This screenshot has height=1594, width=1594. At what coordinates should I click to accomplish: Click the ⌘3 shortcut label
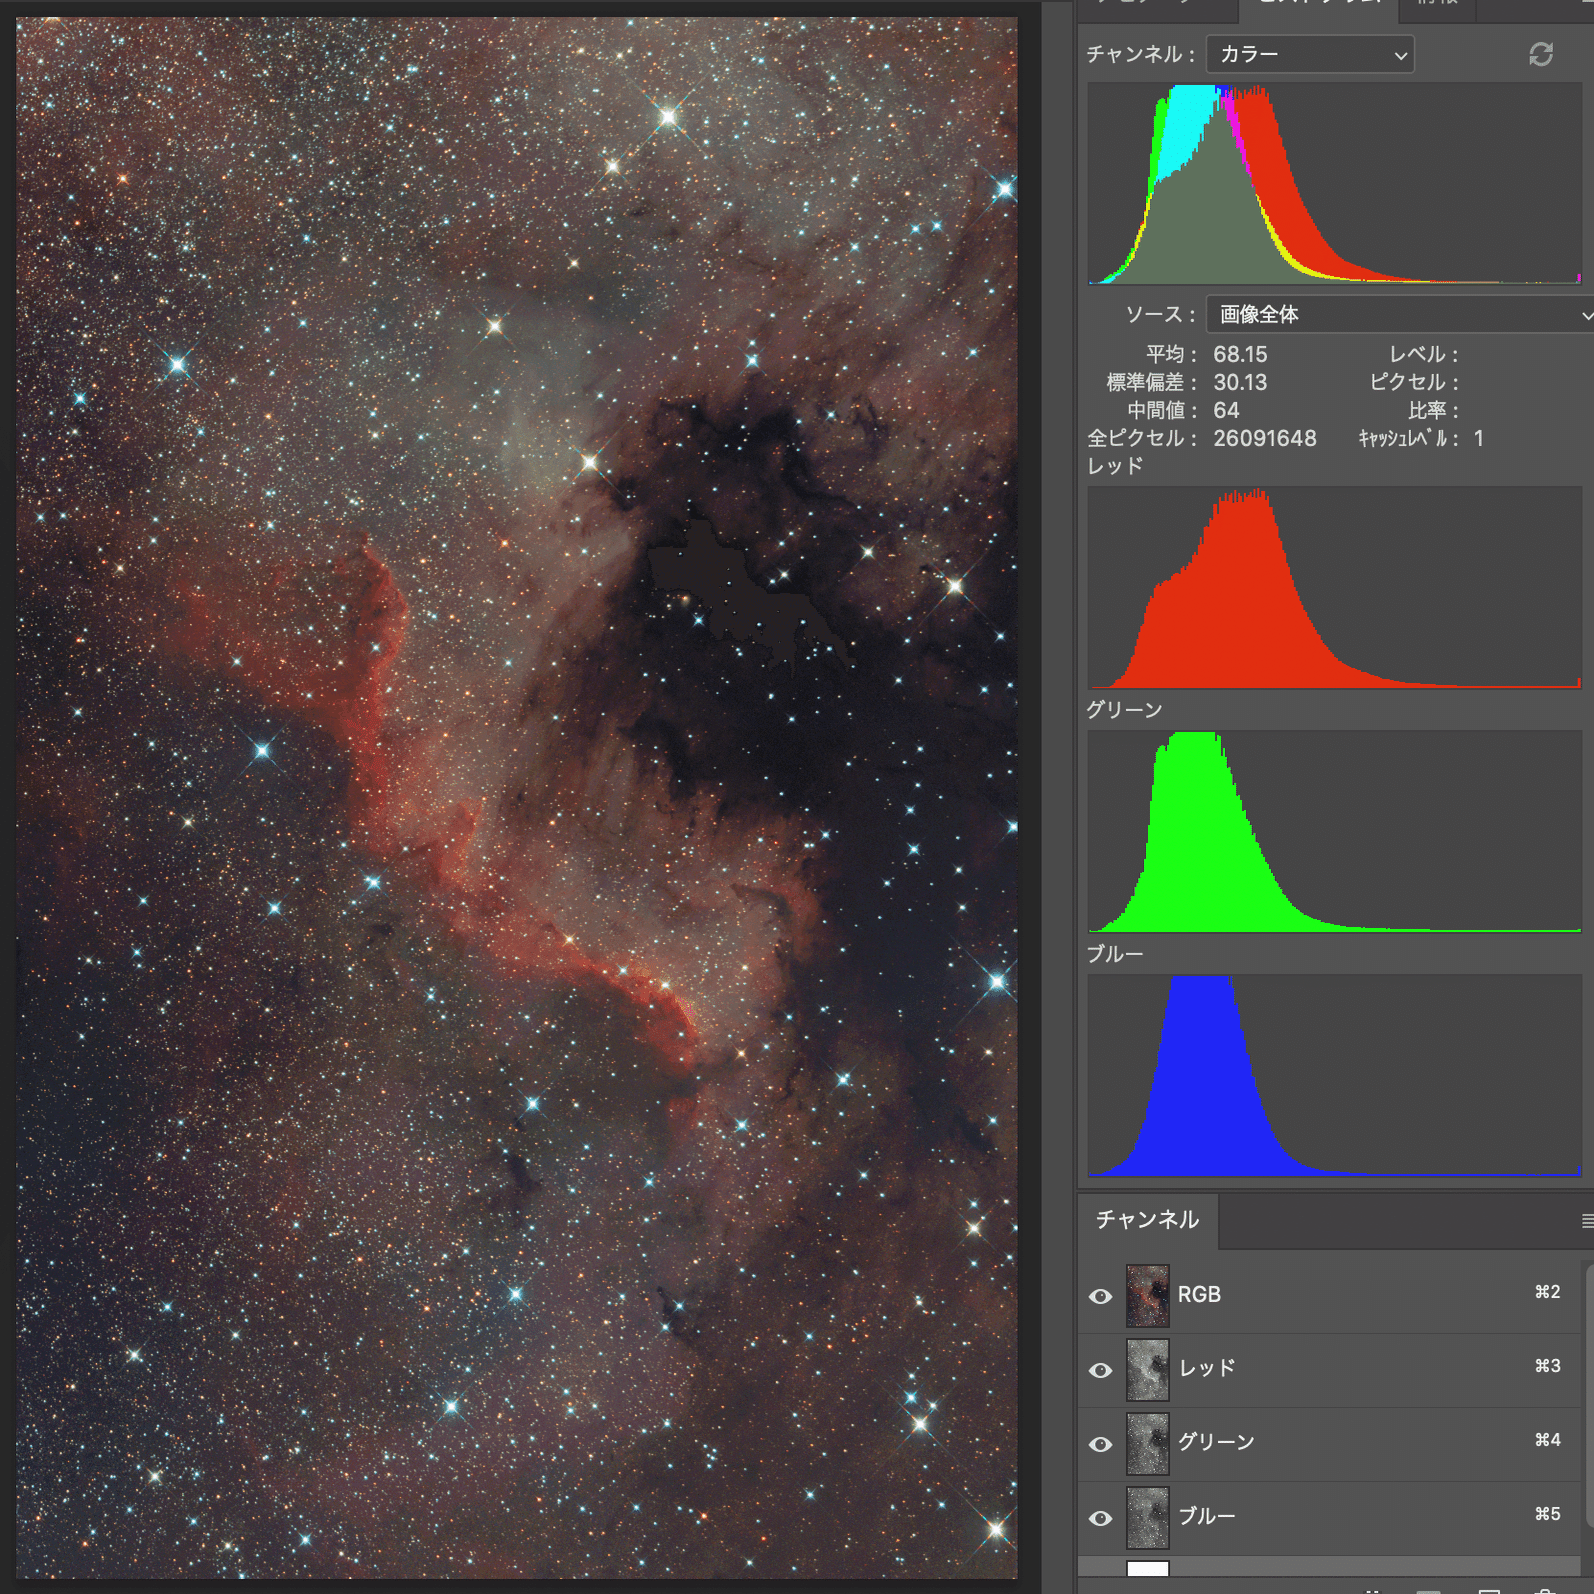pyautogui.click(x=1547, y=1366)
